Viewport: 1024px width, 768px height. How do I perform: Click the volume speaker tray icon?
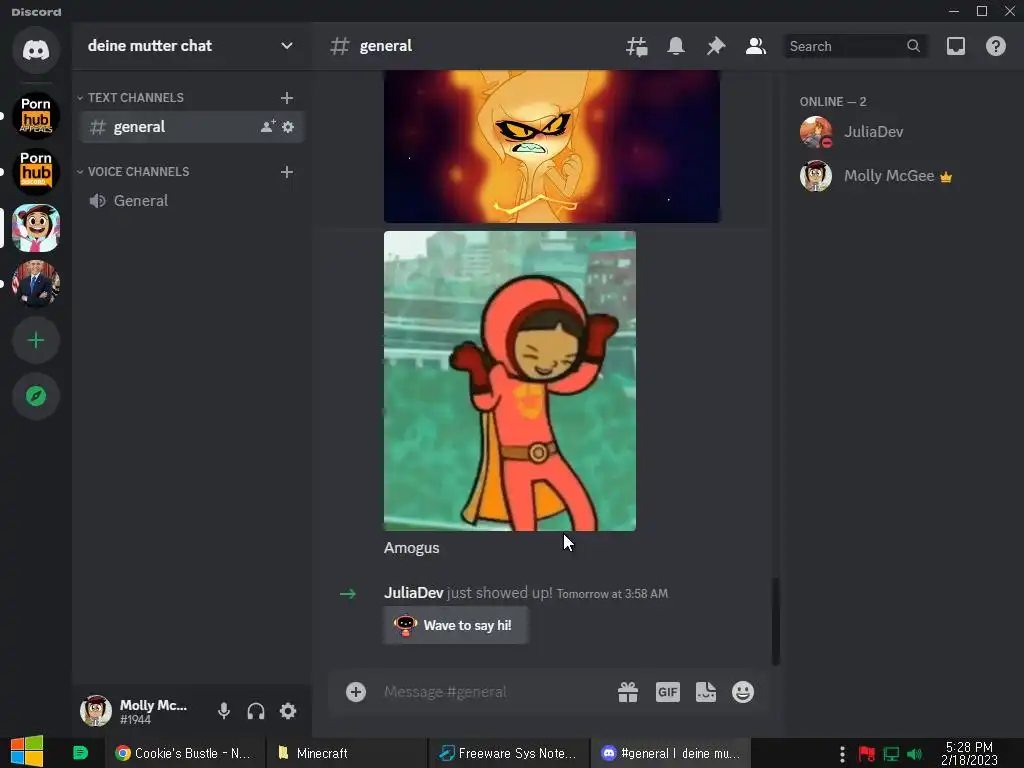tap(914, 754)
